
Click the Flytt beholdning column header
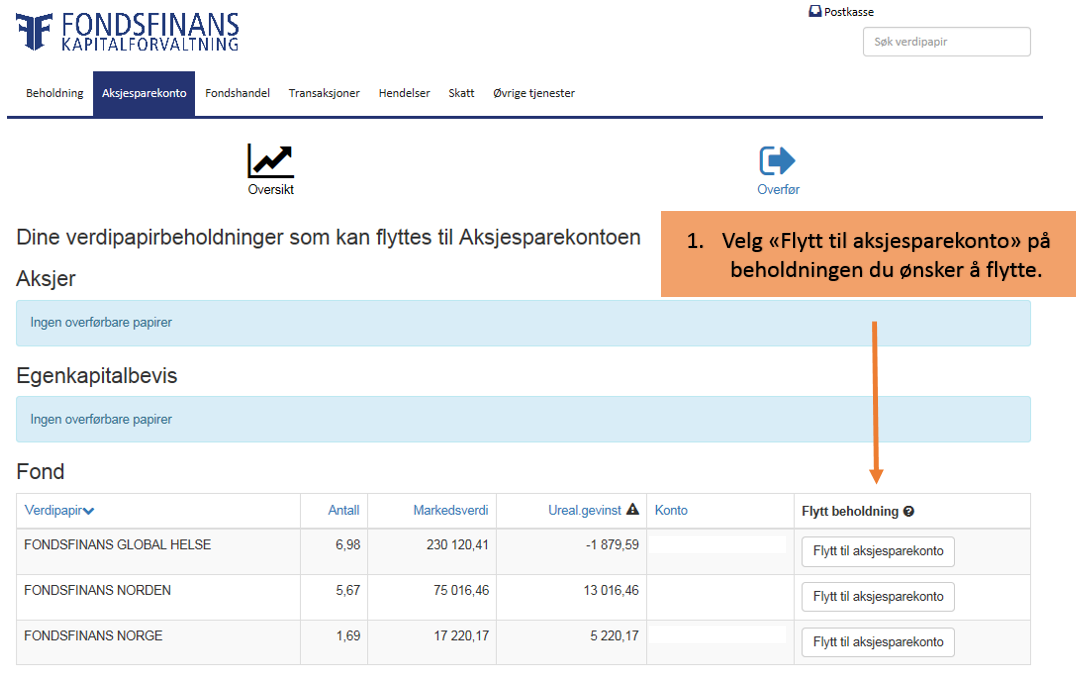[849, 511]
